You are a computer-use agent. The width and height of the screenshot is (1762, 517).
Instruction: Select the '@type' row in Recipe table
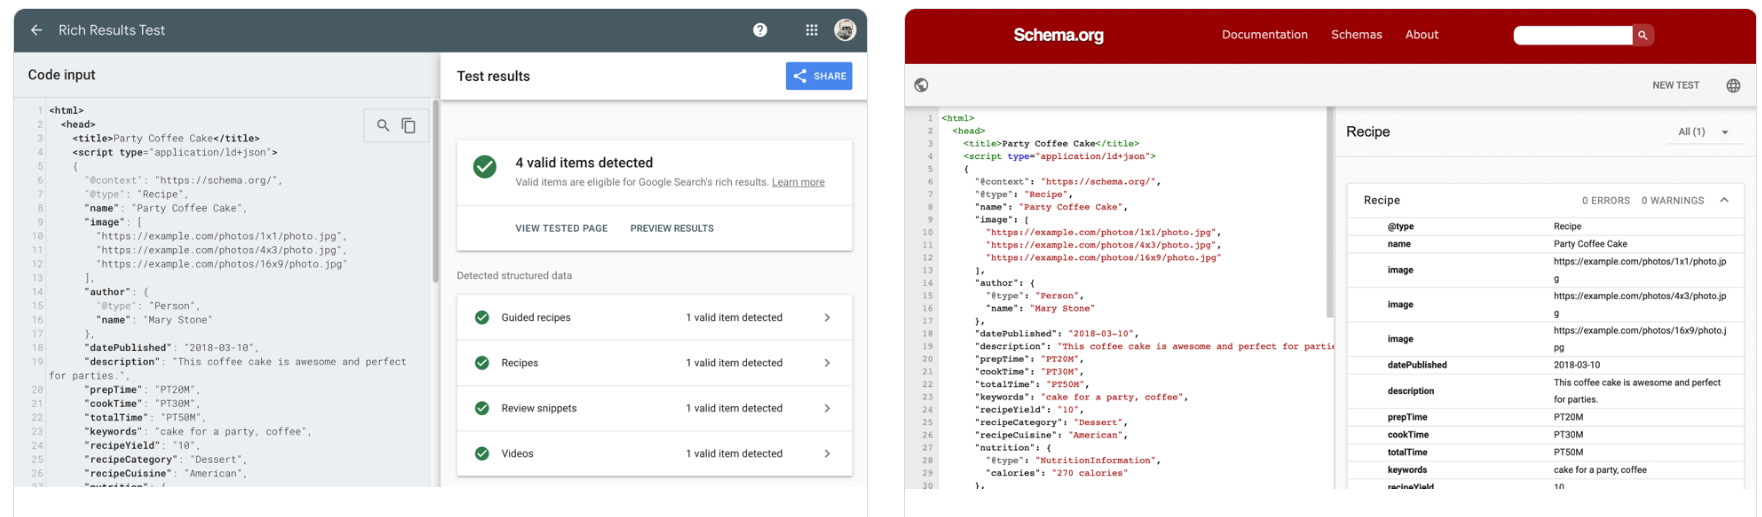coord(1545,226)
